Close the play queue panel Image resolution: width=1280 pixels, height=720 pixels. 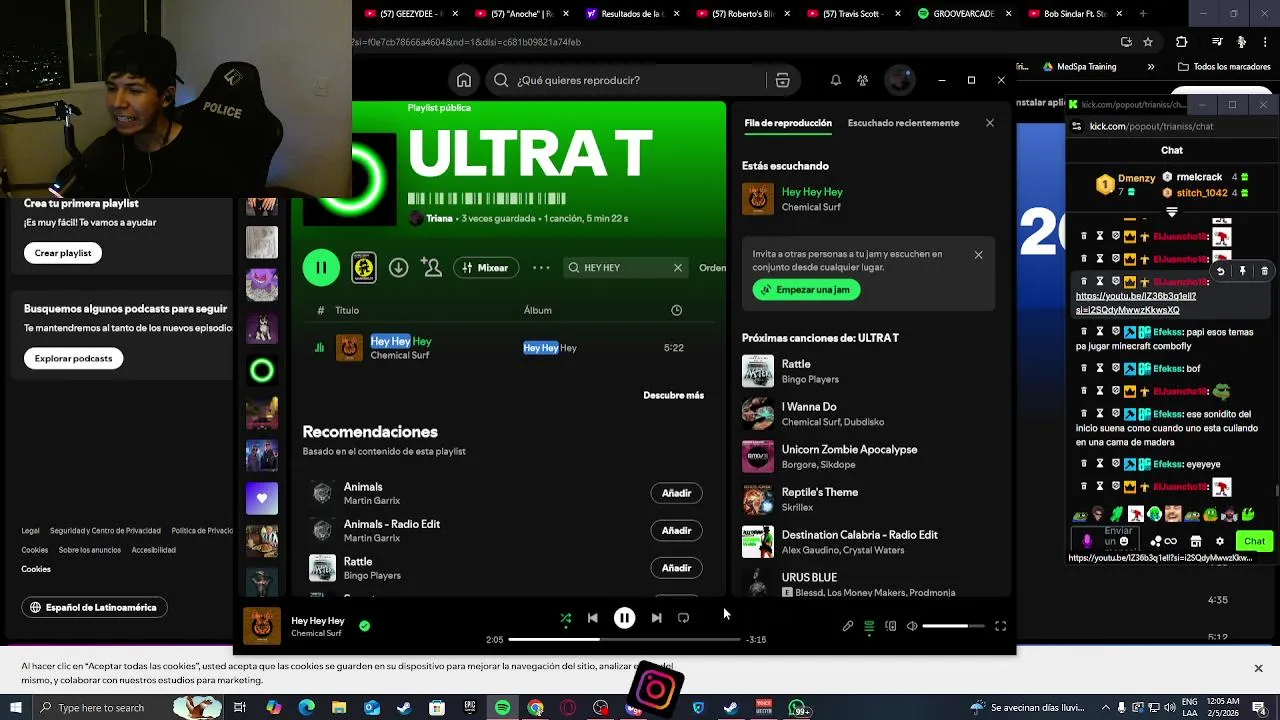click(990, 123)
